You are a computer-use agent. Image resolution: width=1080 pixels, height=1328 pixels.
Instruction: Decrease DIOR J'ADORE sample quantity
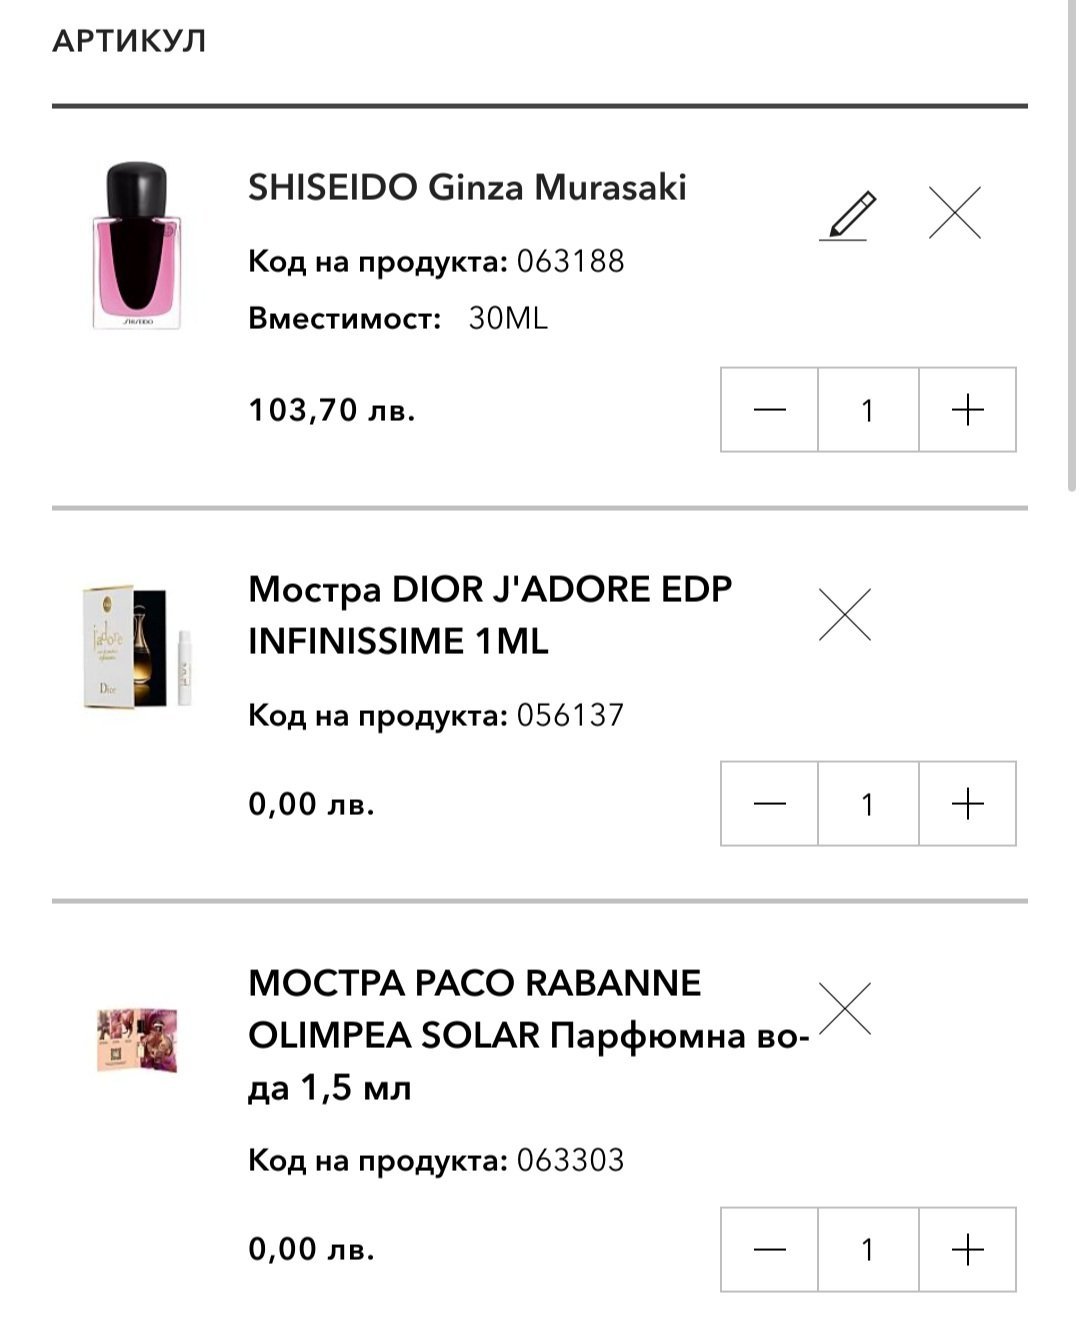(x=769, y=804)
